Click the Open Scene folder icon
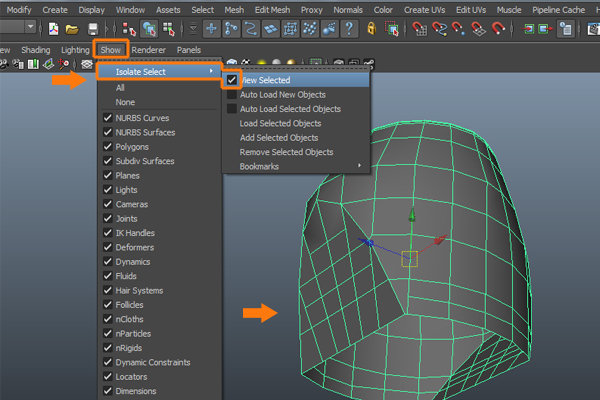This screenshot has height=400, width=600. 72,29
